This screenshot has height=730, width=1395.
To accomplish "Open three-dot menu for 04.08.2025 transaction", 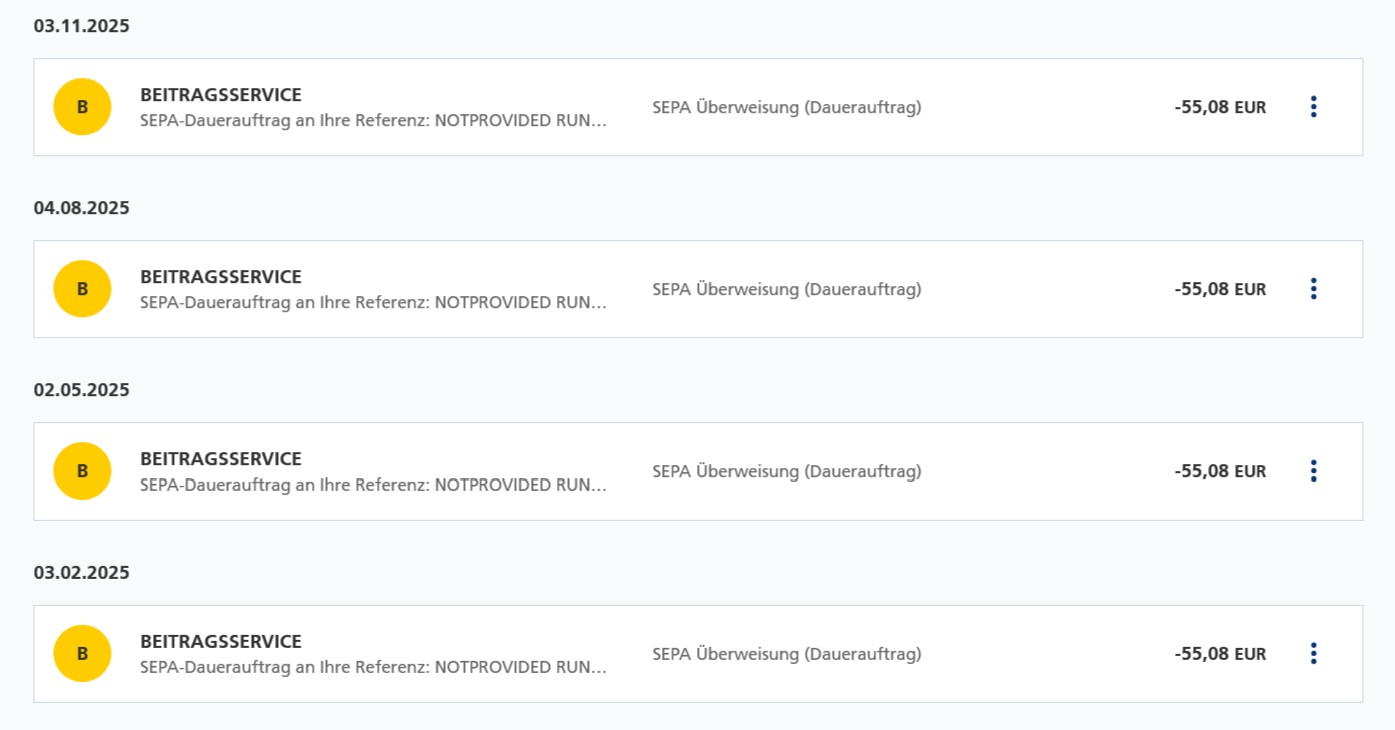I will (x=1313, y=289).
